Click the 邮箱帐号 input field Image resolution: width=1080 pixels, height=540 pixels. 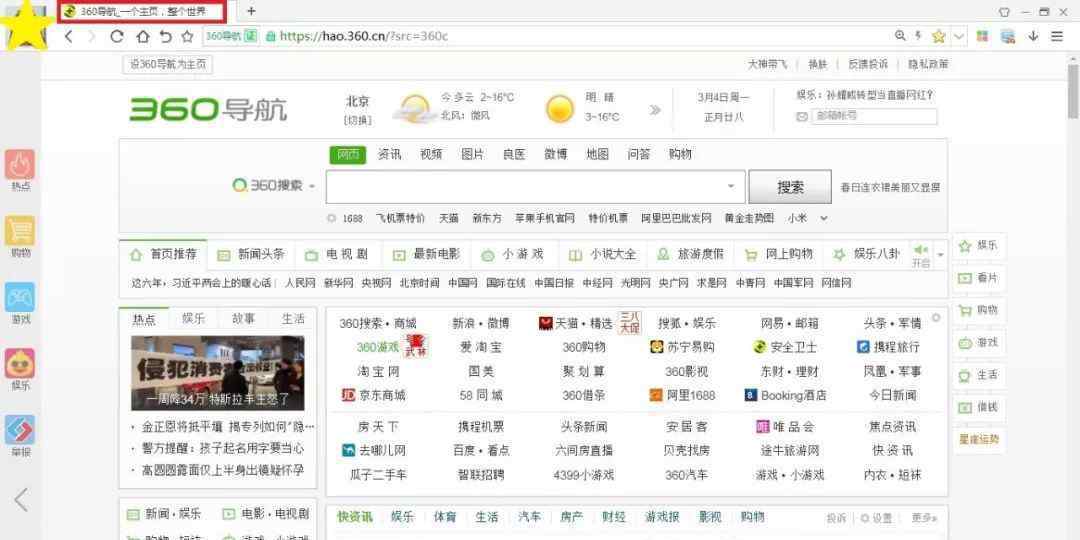point(874,116)
